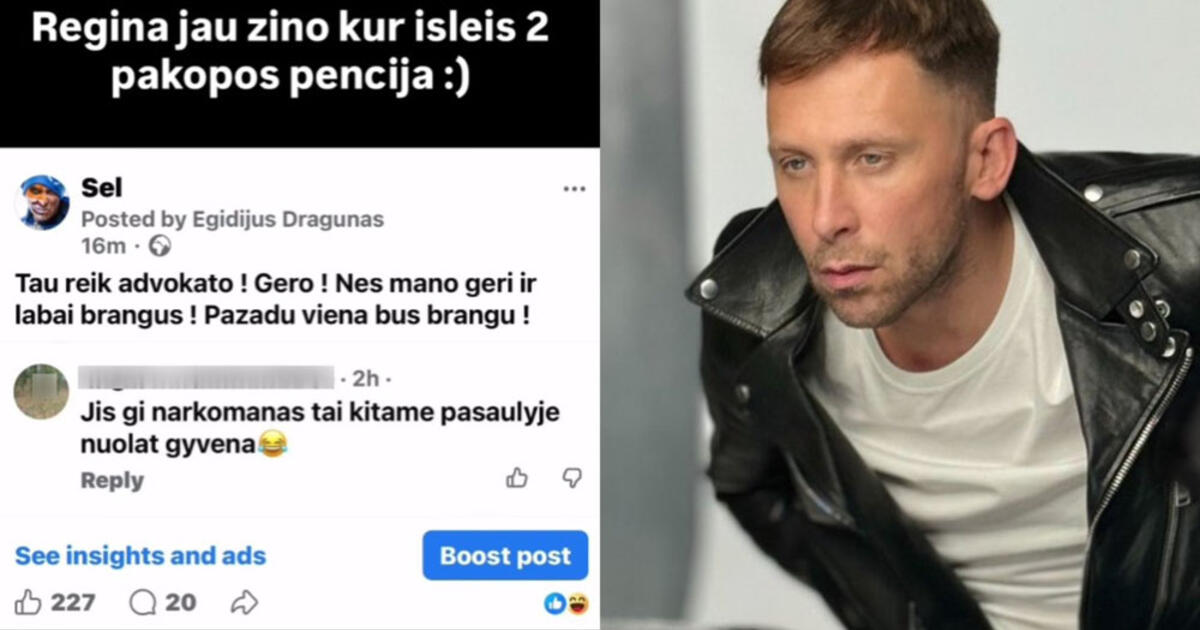Screen dimensions: 1200x630
Task: Open the three-dot post options menu
Action: (574, 189)
